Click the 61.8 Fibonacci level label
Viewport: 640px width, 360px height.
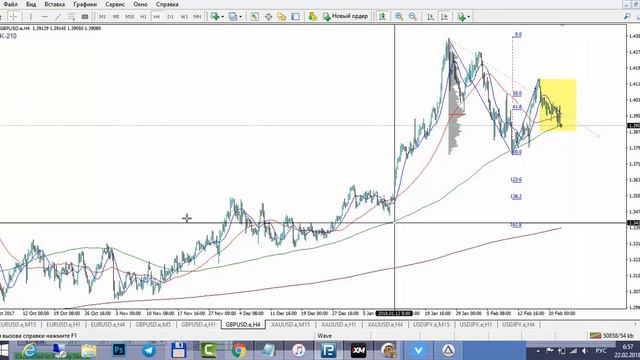click(x=517, y=107)
